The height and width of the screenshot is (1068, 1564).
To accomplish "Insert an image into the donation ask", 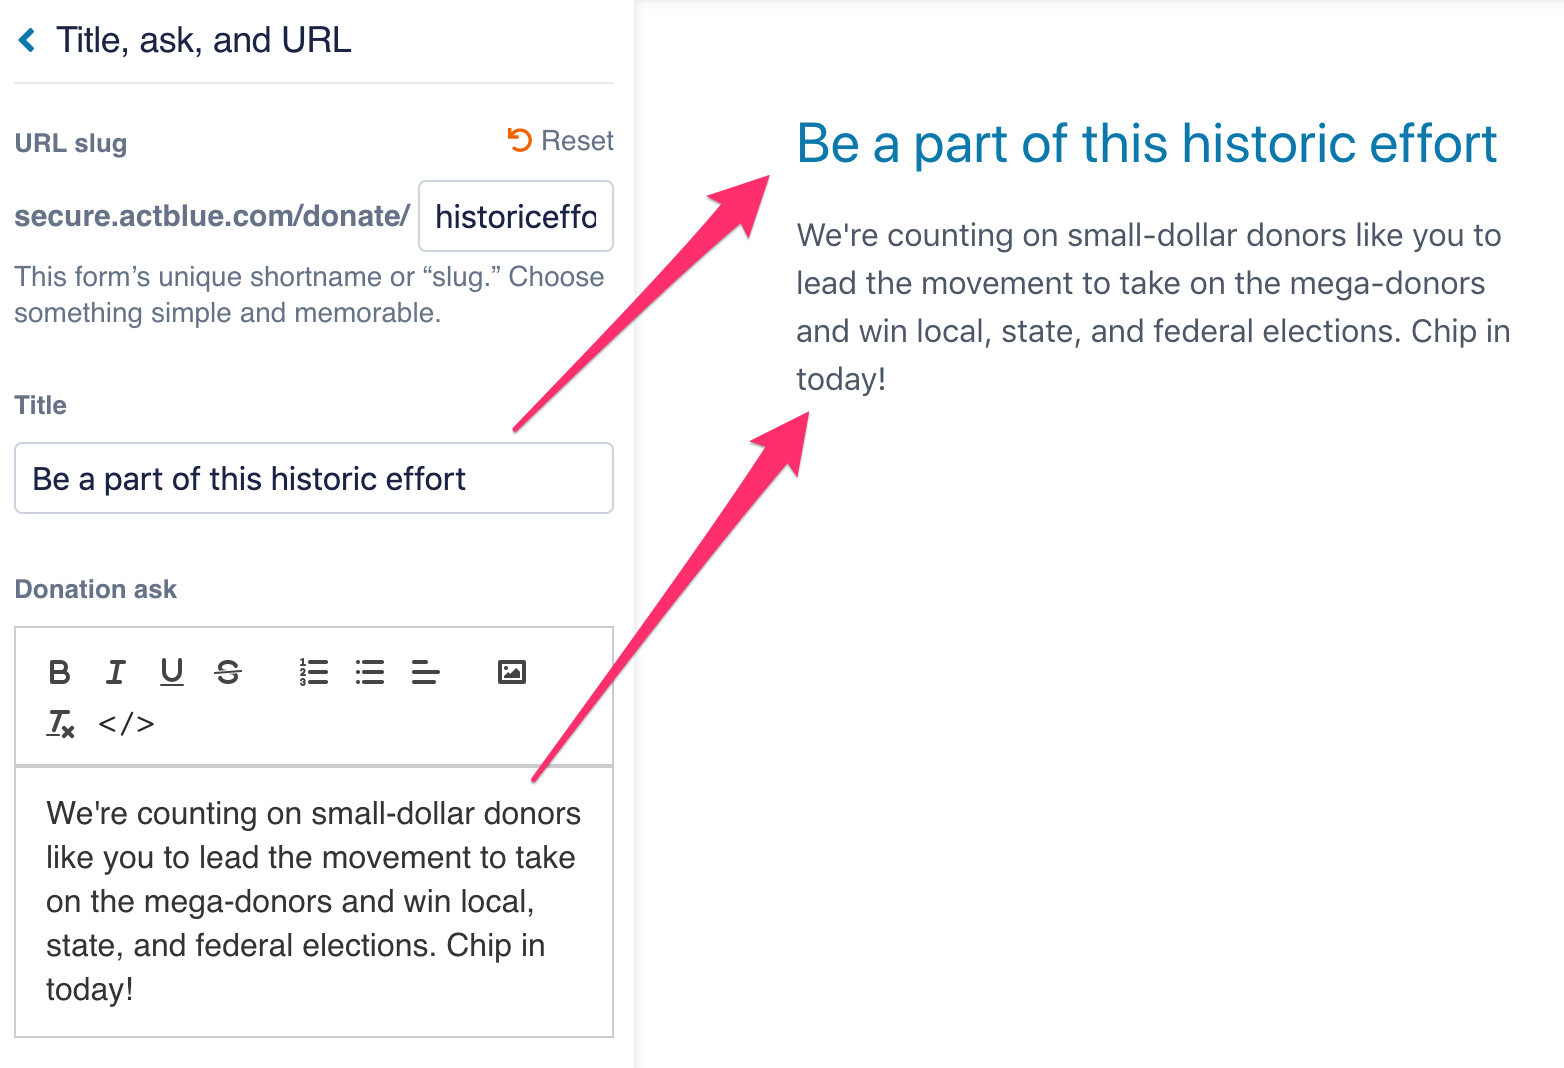I will point(511,672).
